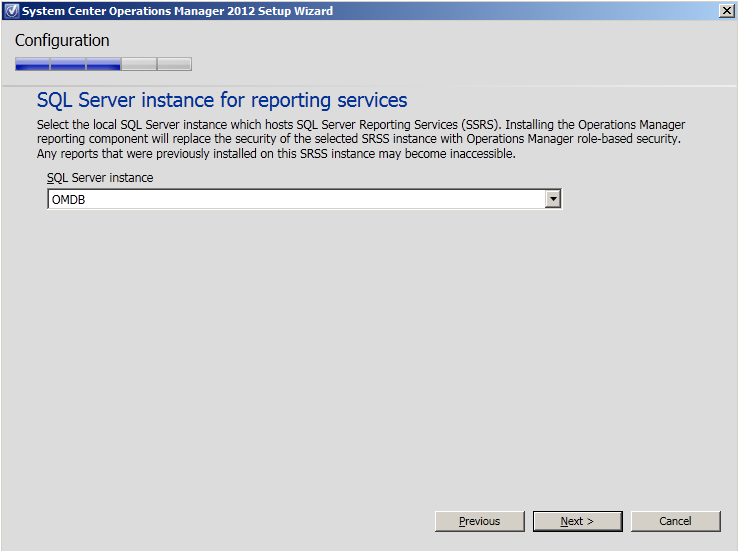Click the 'Configuration' title text

(62, 40)
